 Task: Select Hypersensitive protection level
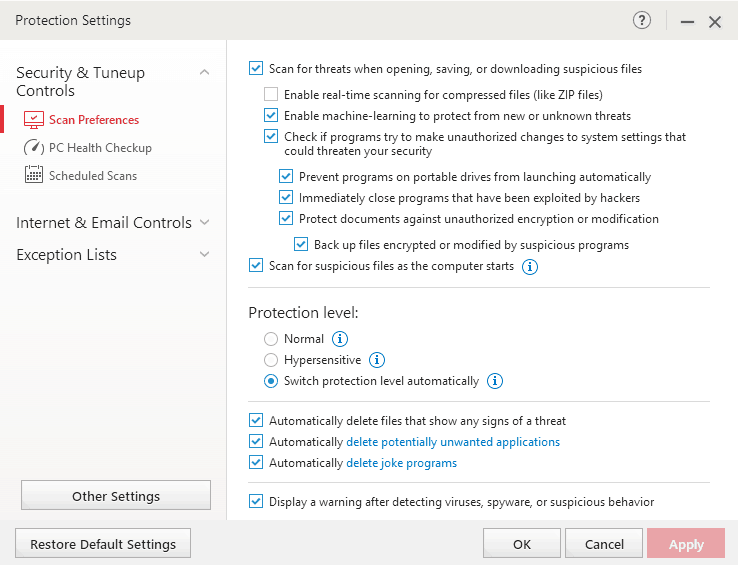click(271, 360)
